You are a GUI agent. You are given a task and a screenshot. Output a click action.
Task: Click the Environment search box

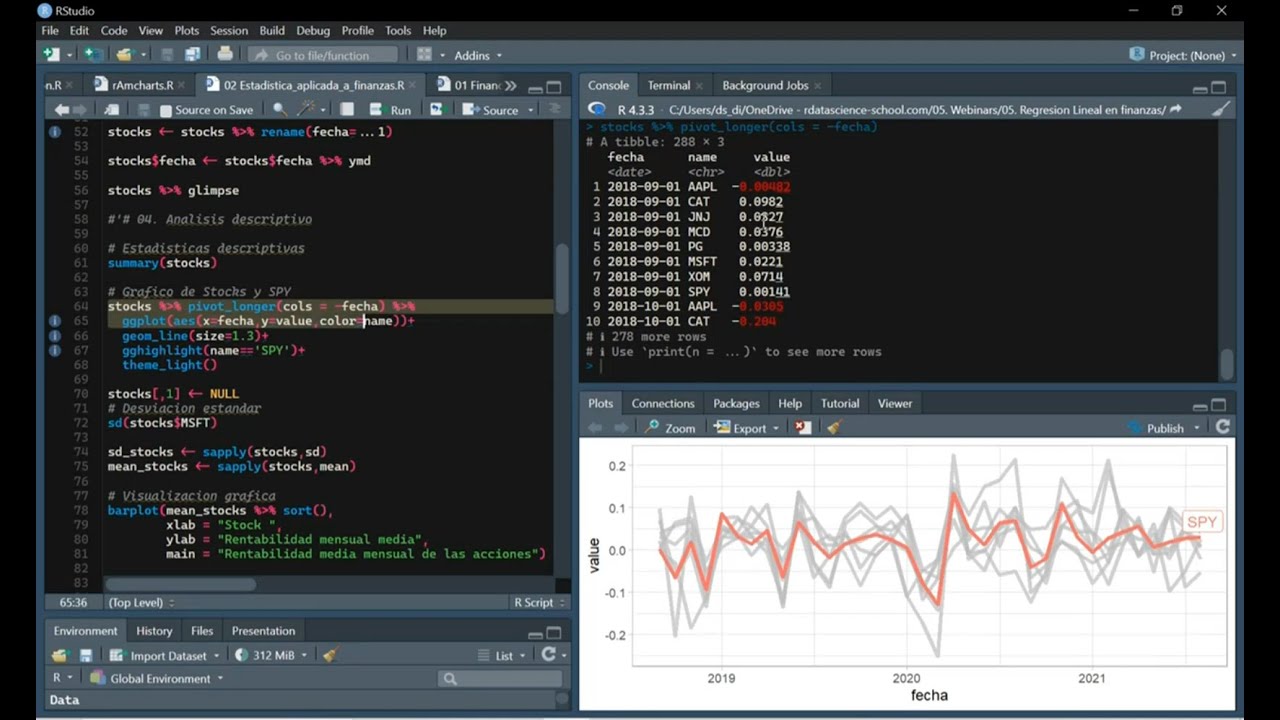[500, 679]
